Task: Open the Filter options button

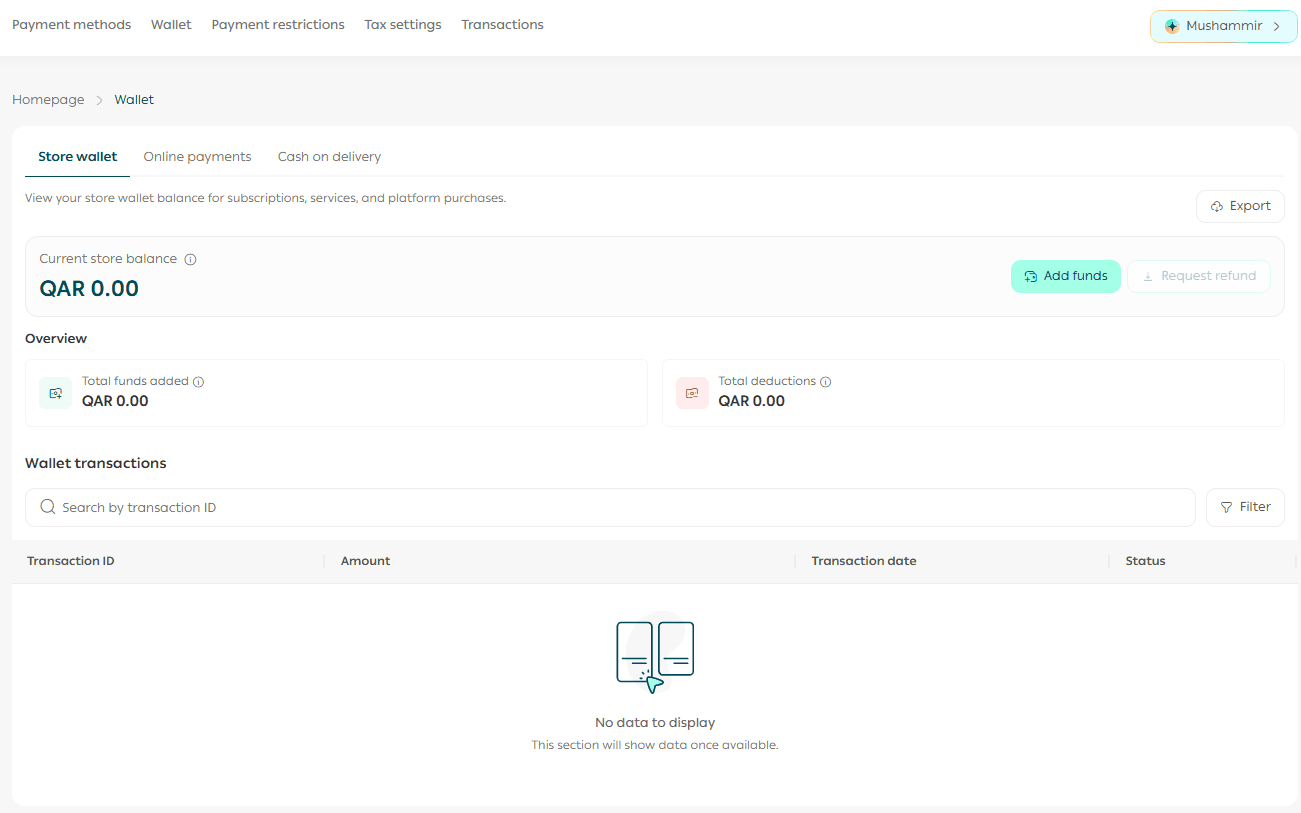Action: tap(1245, 507)
